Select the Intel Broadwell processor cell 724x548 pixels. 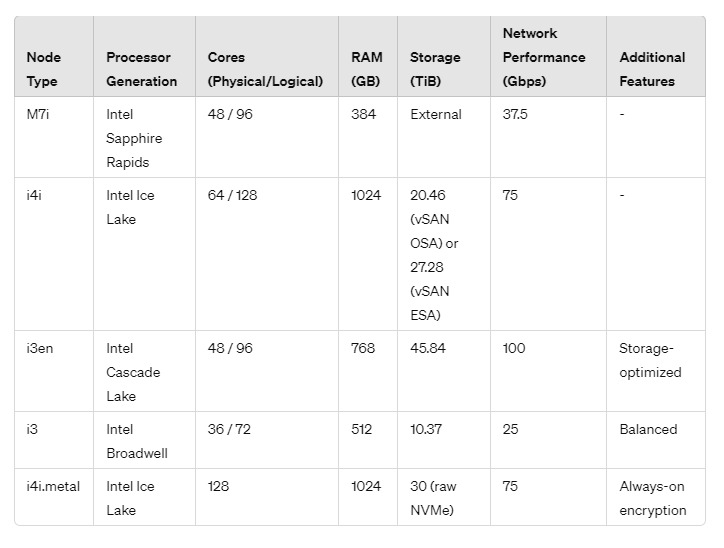pos(145,440)
